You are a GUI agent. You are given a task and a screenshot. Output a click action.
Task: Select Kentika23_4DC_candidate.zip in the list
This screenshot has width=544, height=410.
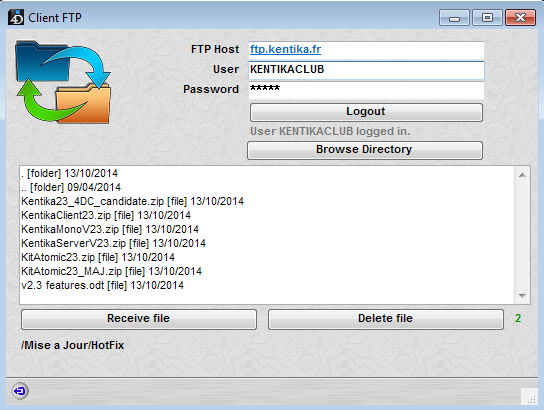pyautogui.click(x=133, y=201)
